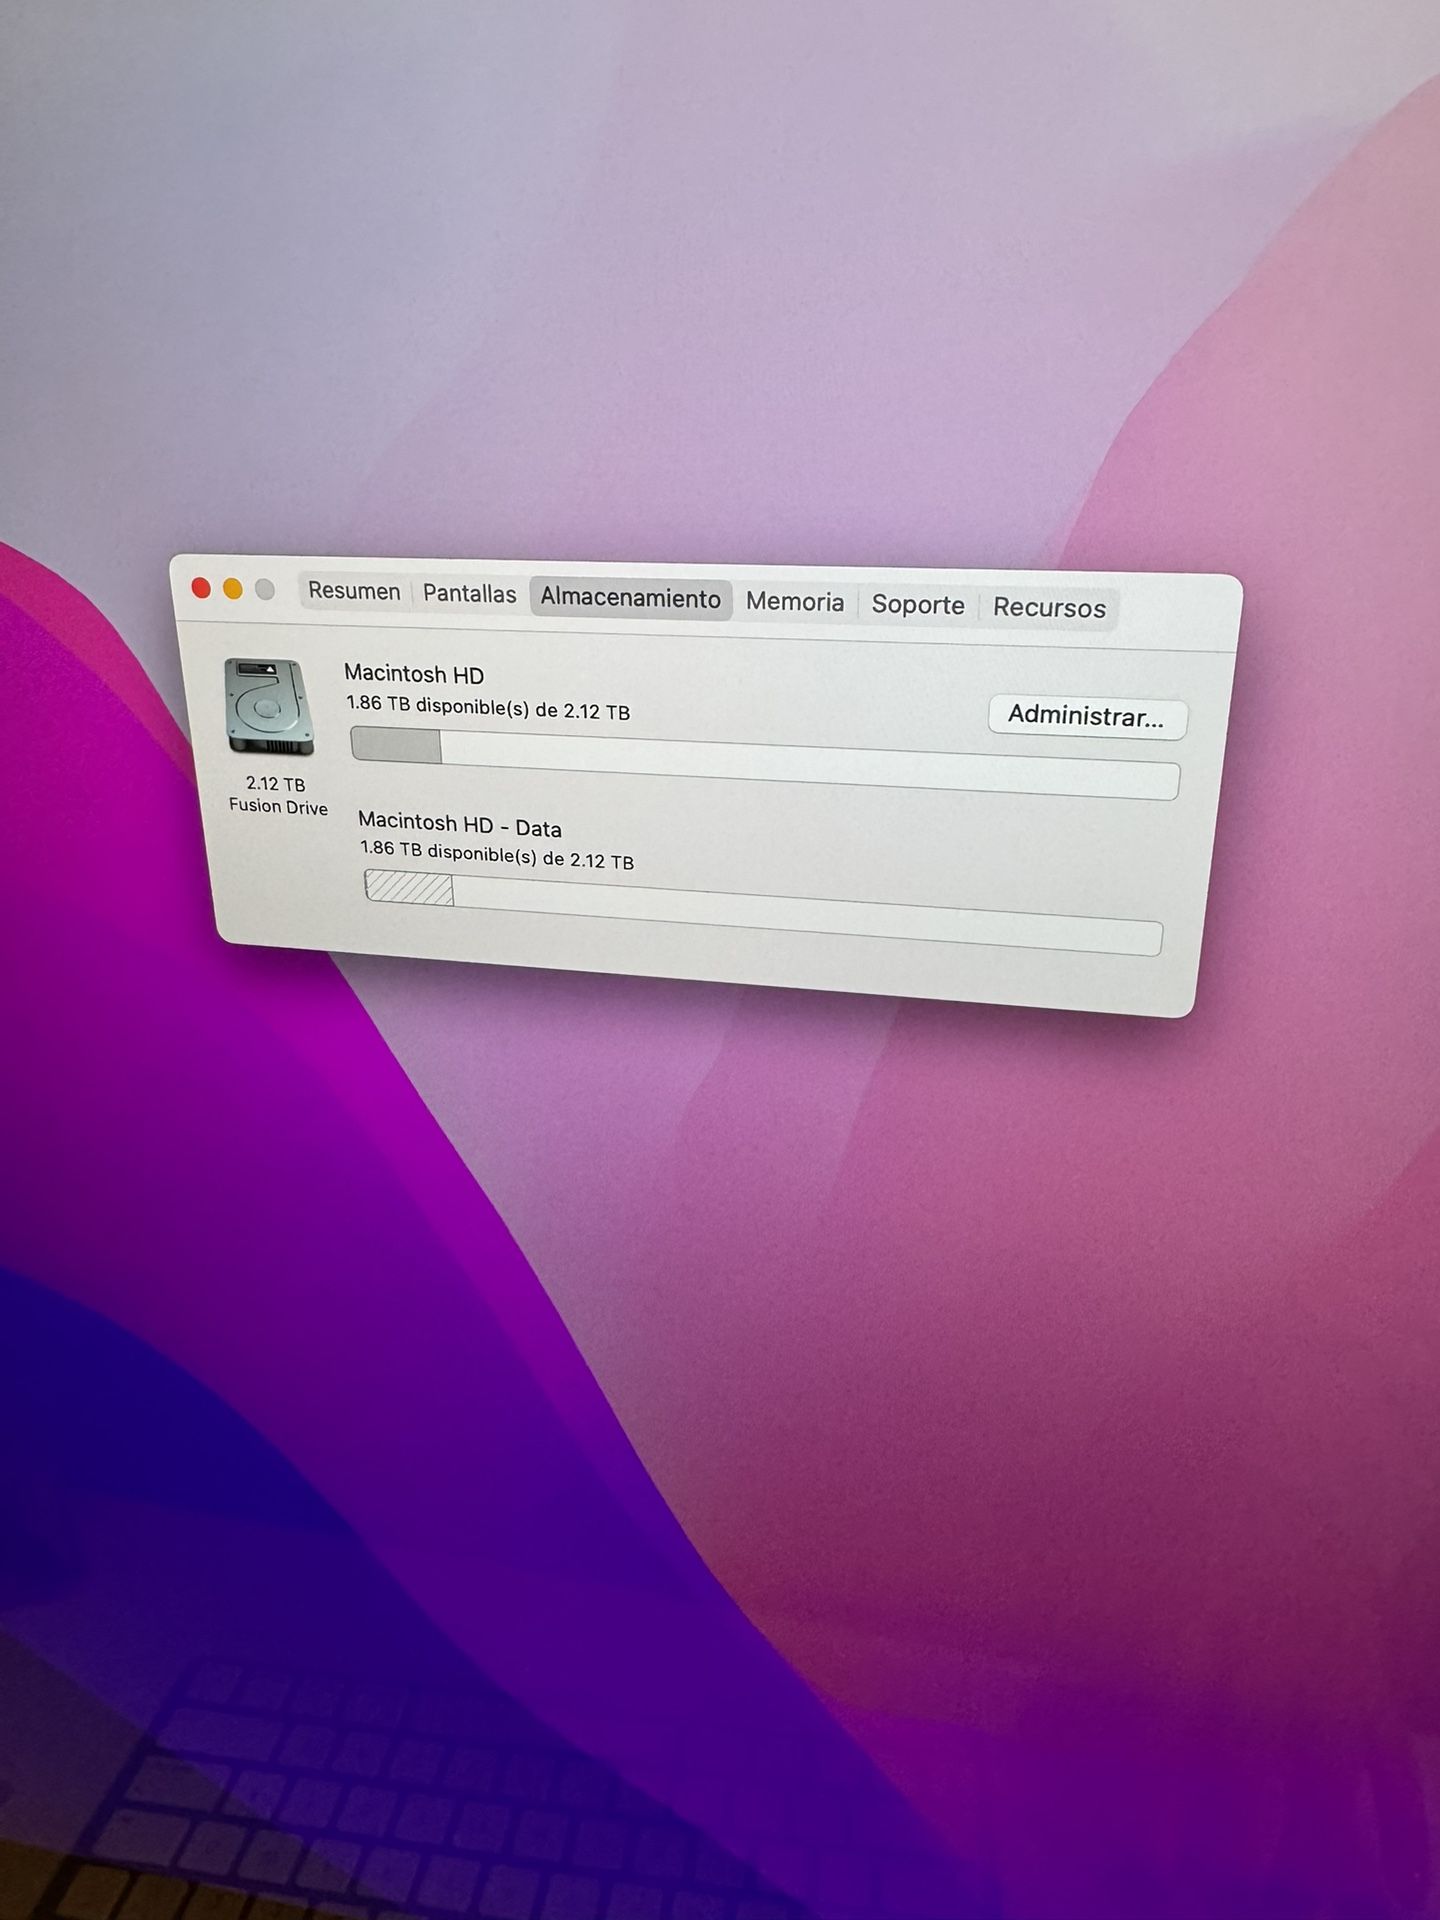
Task: Open the Pantallas tab
Action: click(470, 594)
